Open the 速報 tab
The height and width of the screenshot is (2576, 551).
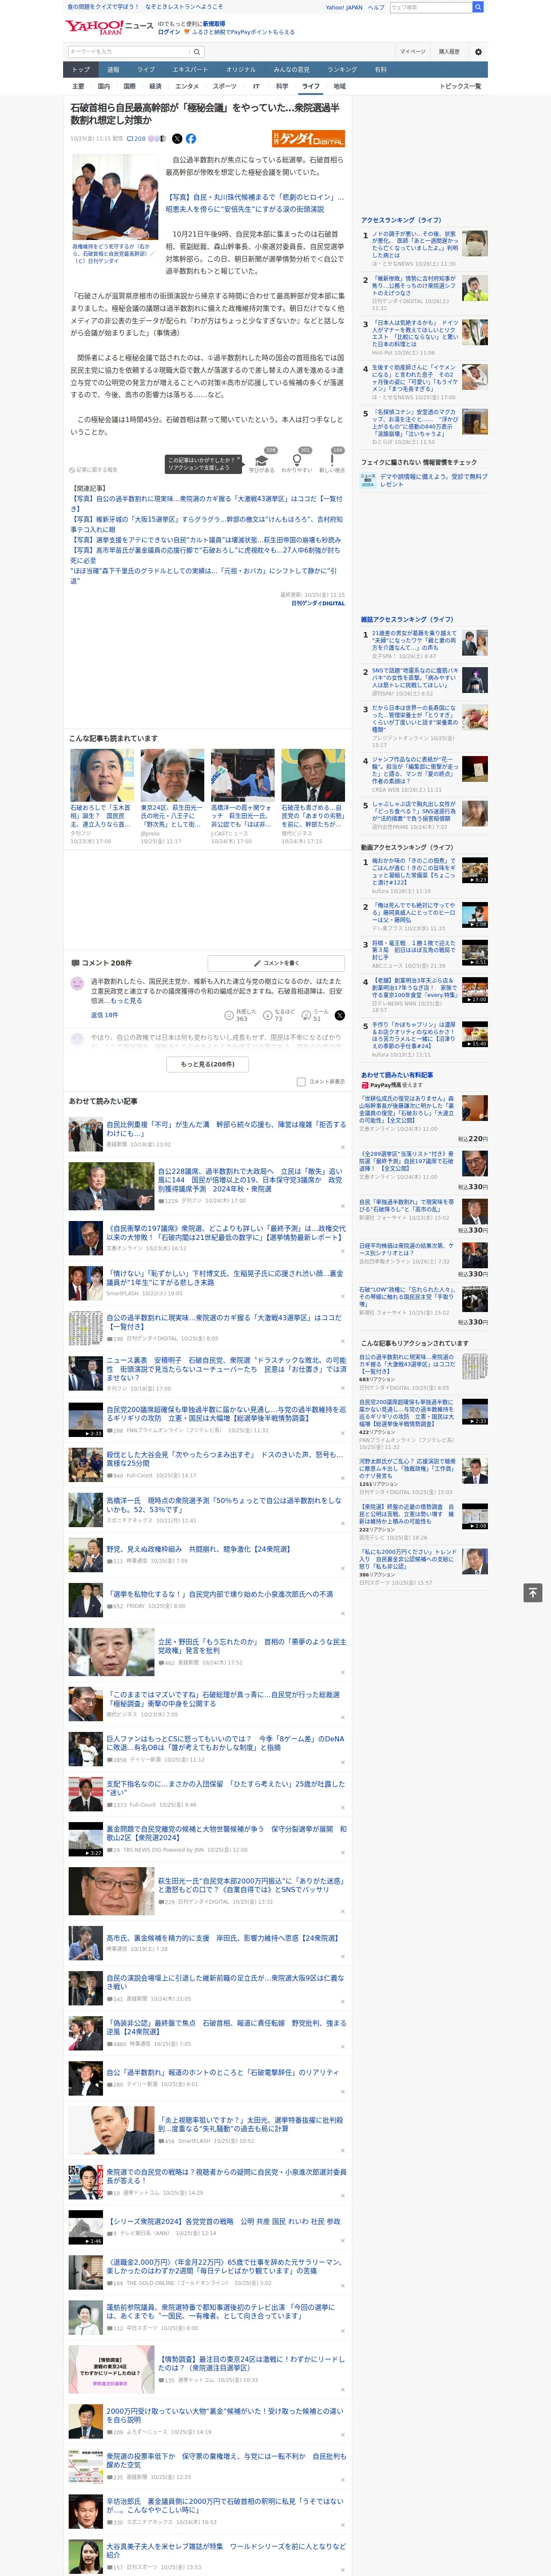point(113,69)
